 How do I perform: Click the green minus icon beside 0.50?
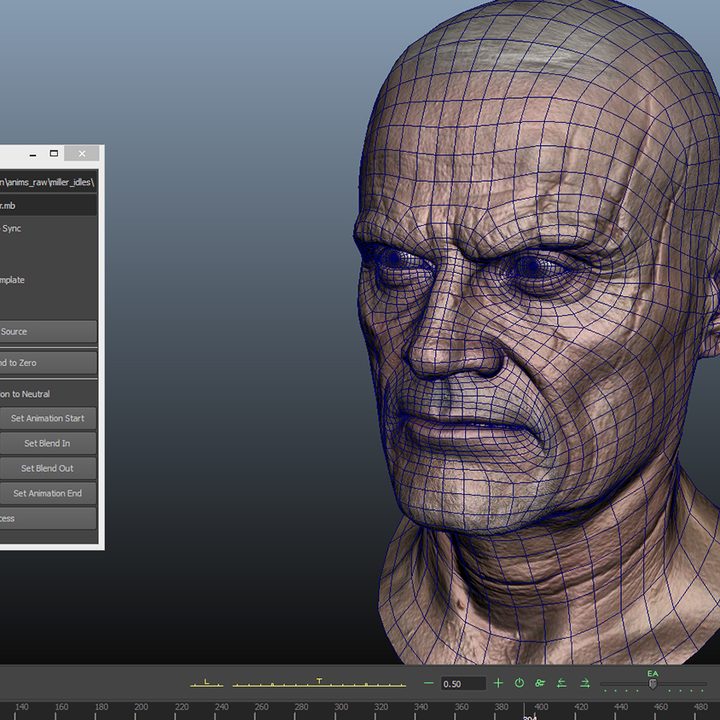click(428, 683)
